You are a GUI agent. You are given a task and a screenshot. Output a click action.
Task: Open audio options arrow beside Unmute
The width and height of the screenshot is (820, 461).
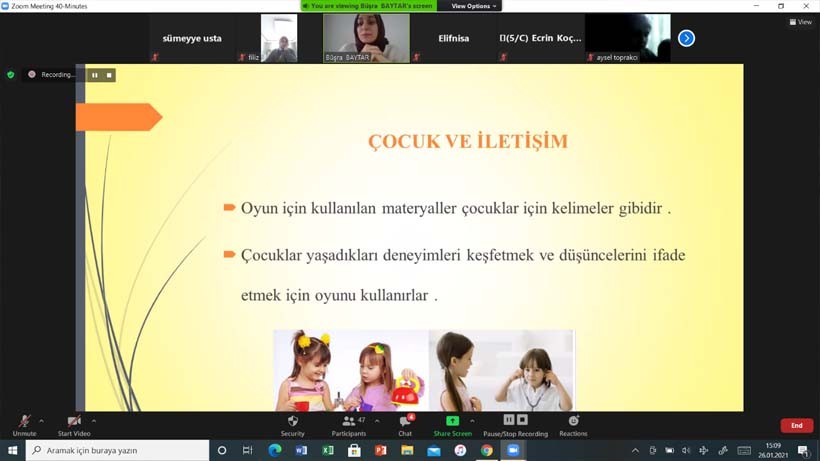41,420
